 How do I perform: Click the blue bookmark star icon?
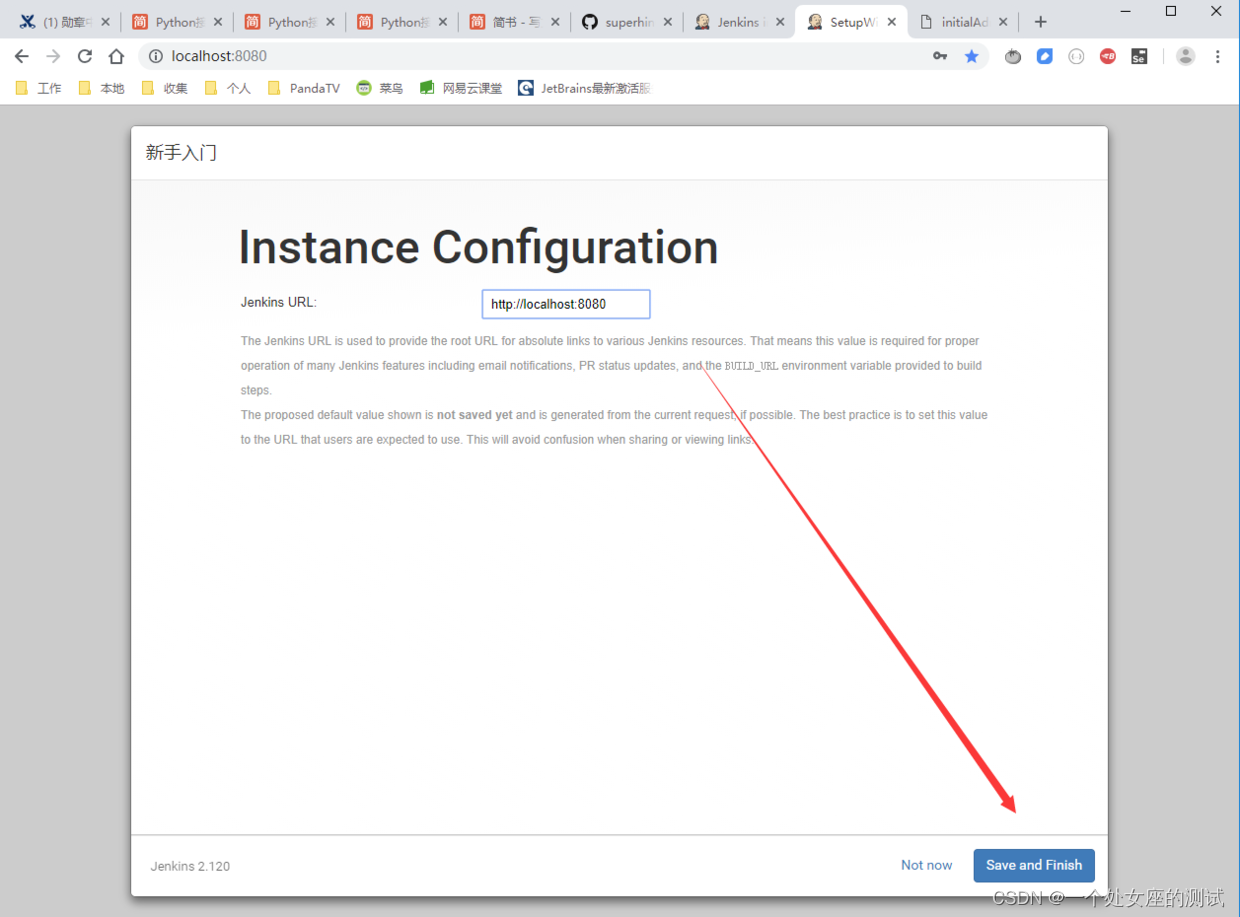click(971, 56)
